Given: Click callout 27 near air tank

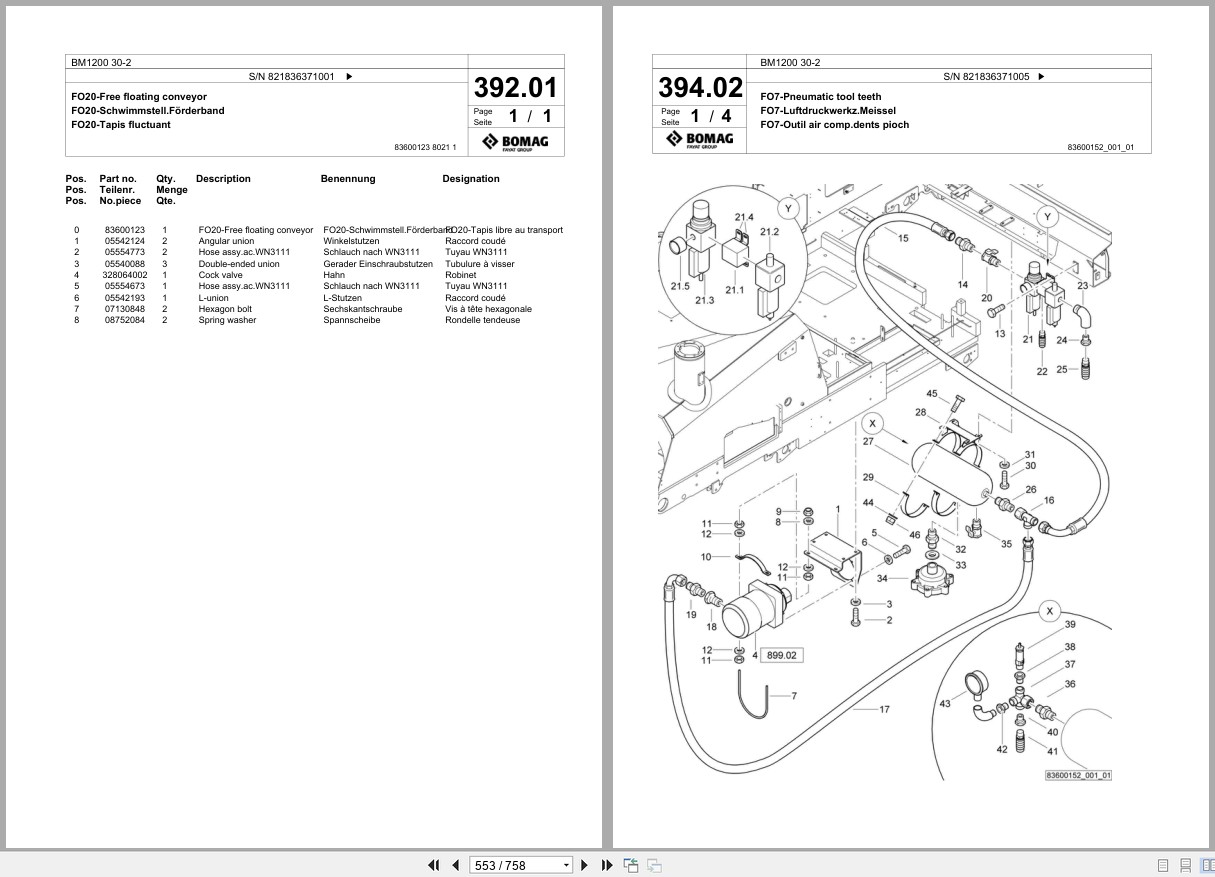Looking at the screenshot, I should [x=868, y=441].
